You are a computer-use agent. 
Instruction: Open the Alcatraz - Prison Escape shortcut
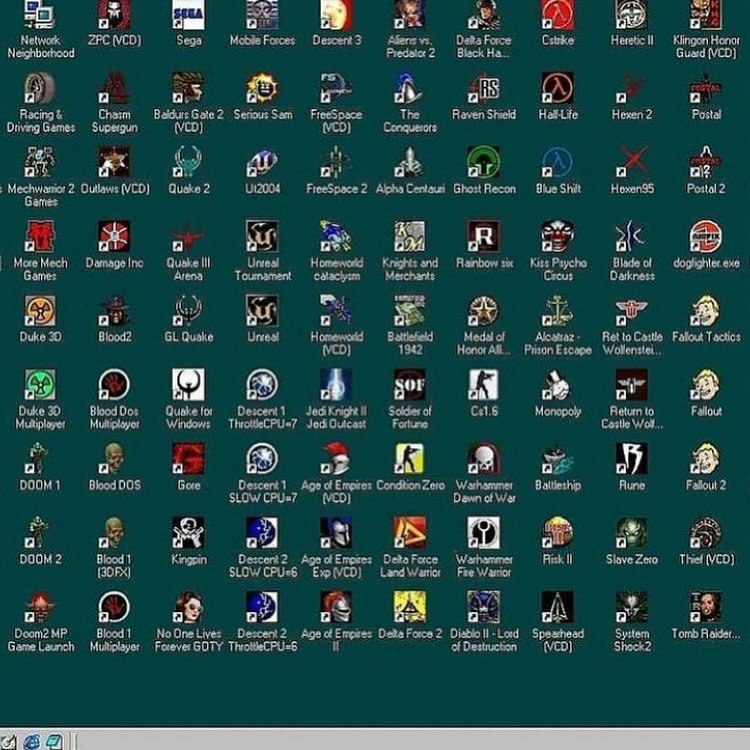(x=558, y=311)
